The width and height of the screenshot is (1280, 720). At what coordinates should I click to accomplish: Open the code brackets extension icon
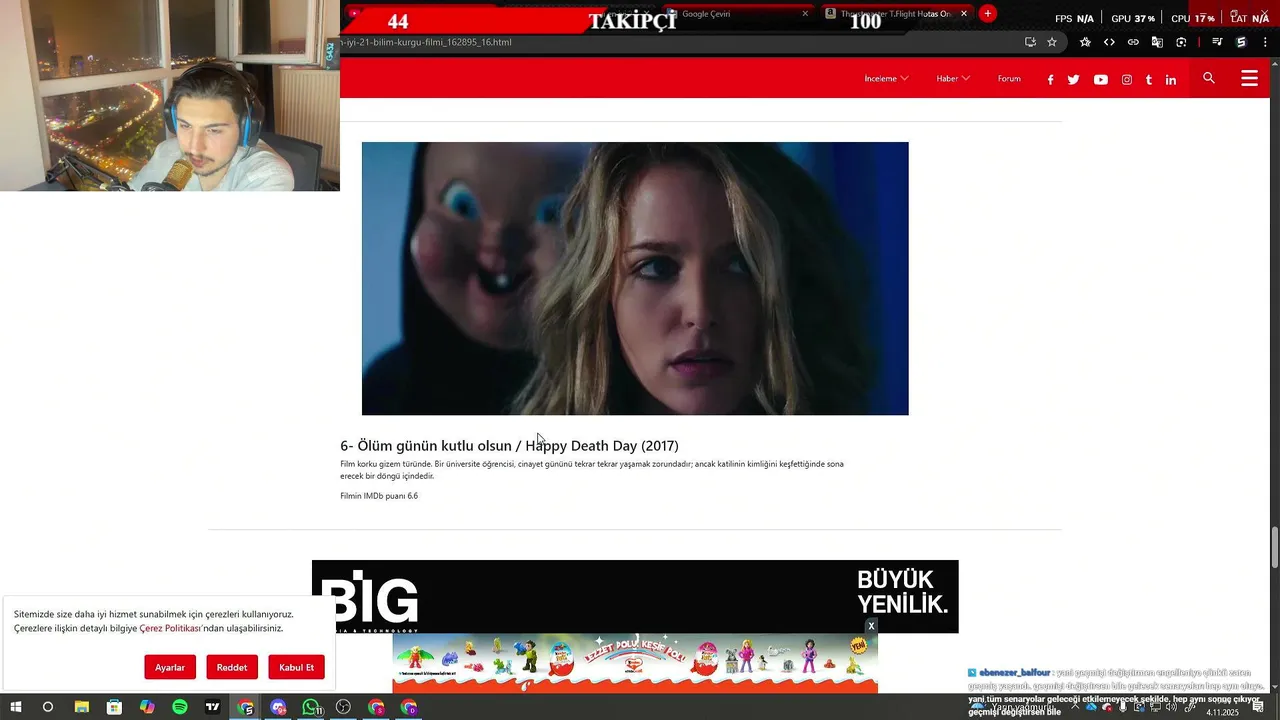tap(1109, 42)
